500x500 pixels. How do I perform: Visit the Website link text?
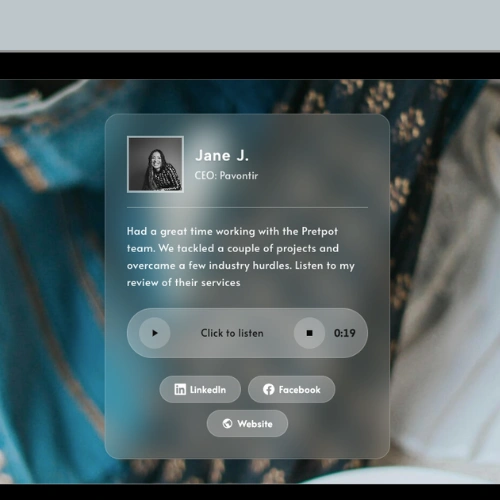click(255, 424)
